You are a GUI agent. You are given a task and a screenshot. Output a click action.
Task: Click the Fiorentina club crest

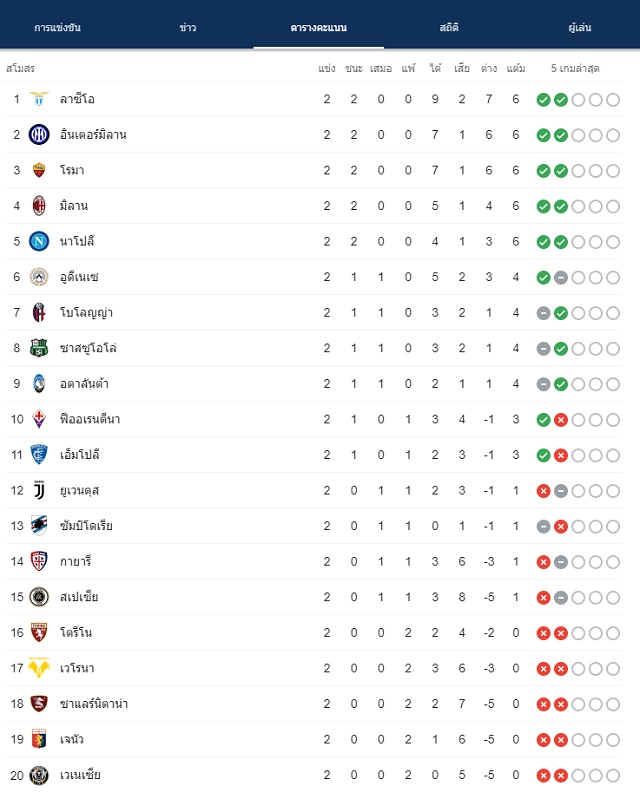click(39, 419)
